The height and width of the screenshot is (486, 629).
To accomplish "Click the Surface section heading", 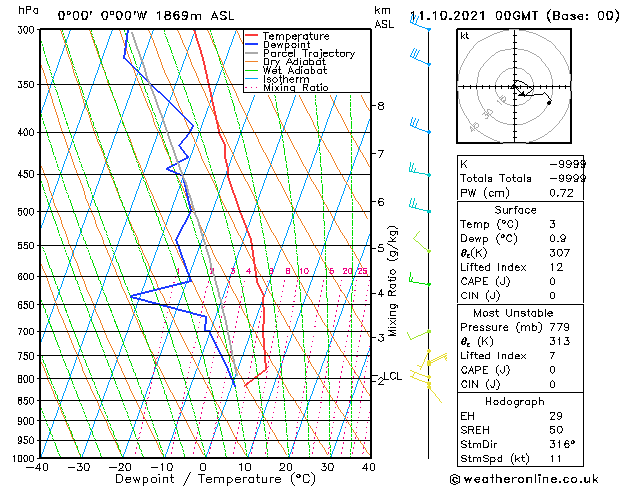I will [x=515, y=210].
